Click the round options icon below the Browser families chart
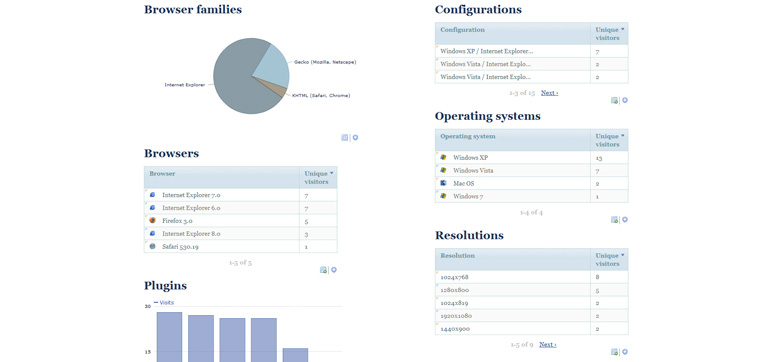The height and width of the screenshot is (362, 774). pos(355,138)
